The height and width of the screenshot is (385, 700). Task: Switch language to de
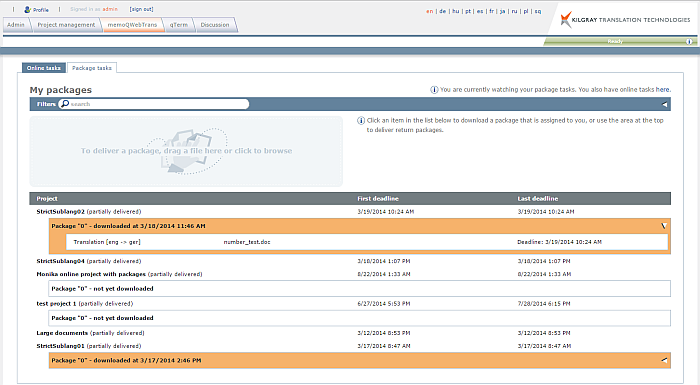(x=442, y=11)
